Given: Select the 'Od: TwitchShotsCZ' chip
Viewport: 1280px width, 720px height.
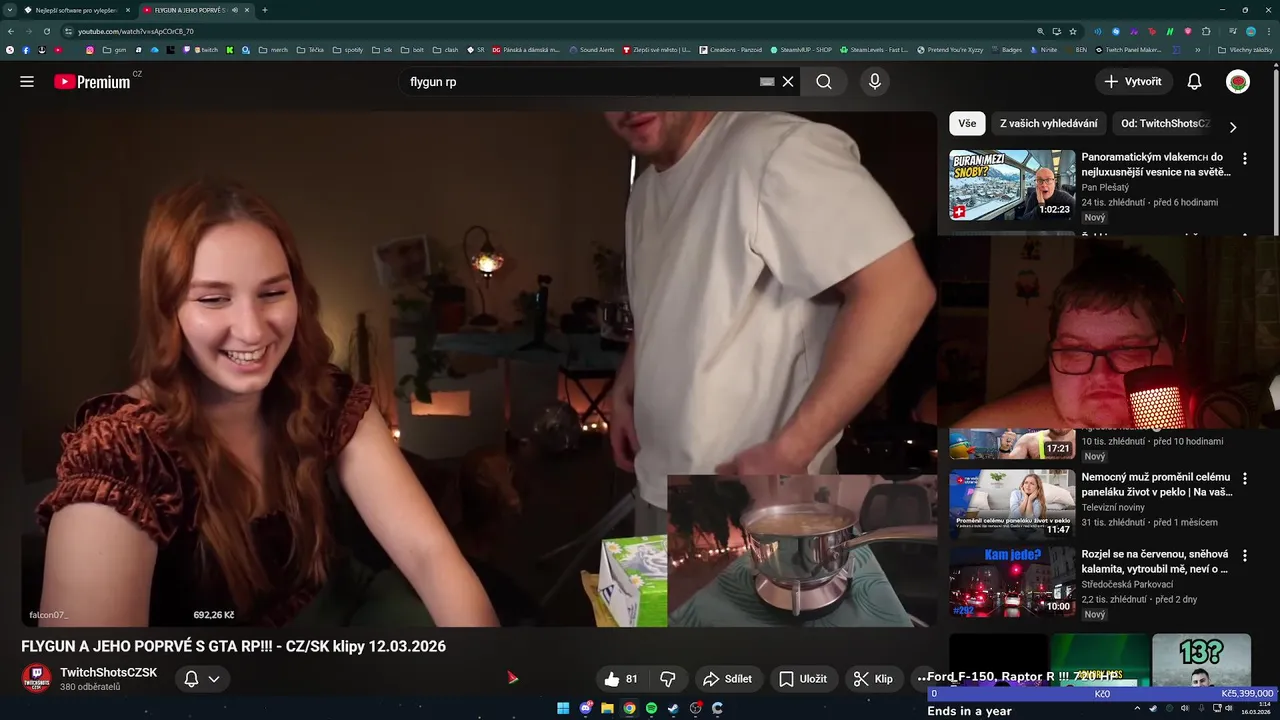Looking at the screenshot, I should click(x=1165, y=124).
